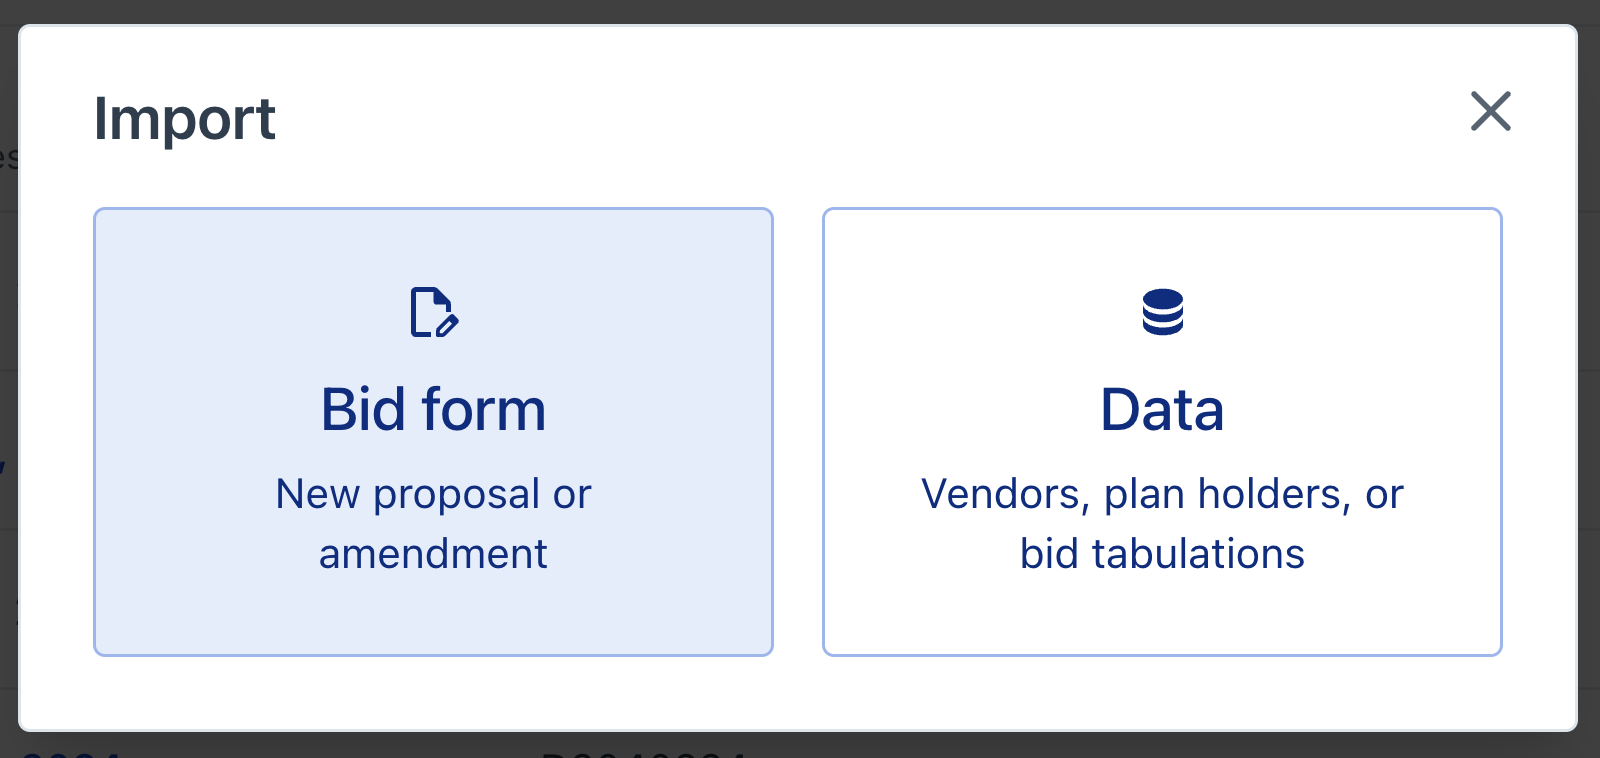Screen dimensions: 1600x758
Task: Choose the pencil-on-page icon for bid forms
Action: tap(434, 313)
